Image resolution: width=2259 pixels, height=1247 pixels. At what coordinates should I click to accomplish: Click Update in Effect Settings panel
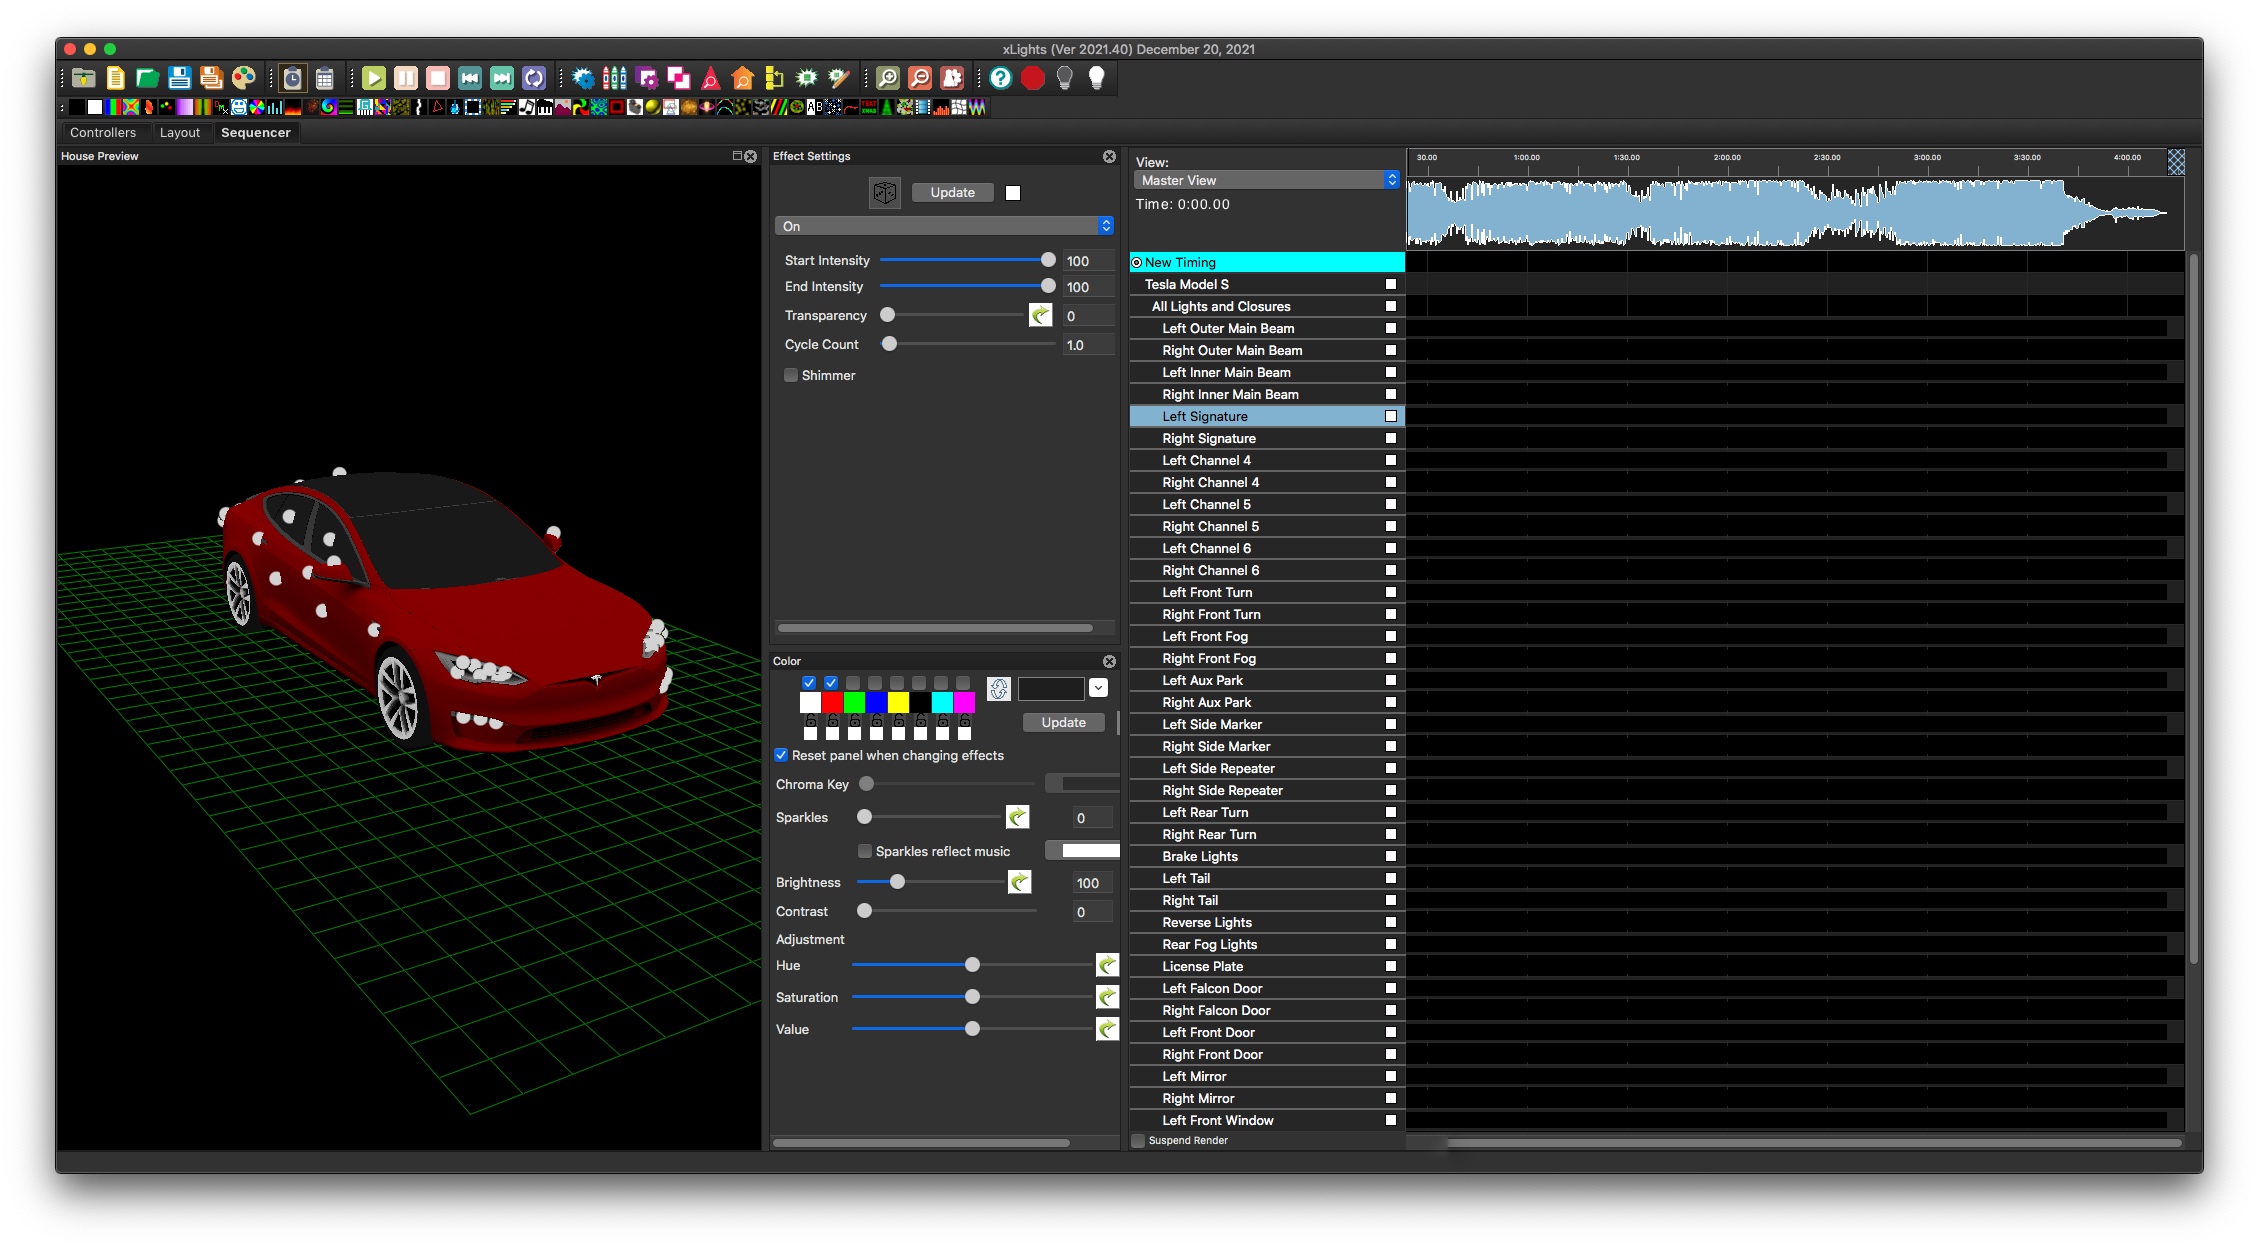tap(952, 193)
